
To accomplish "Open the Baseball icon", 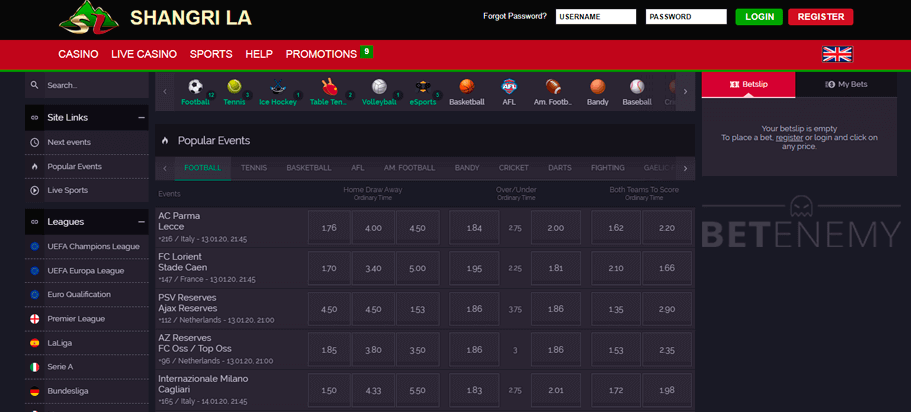I will pos(637,87).
